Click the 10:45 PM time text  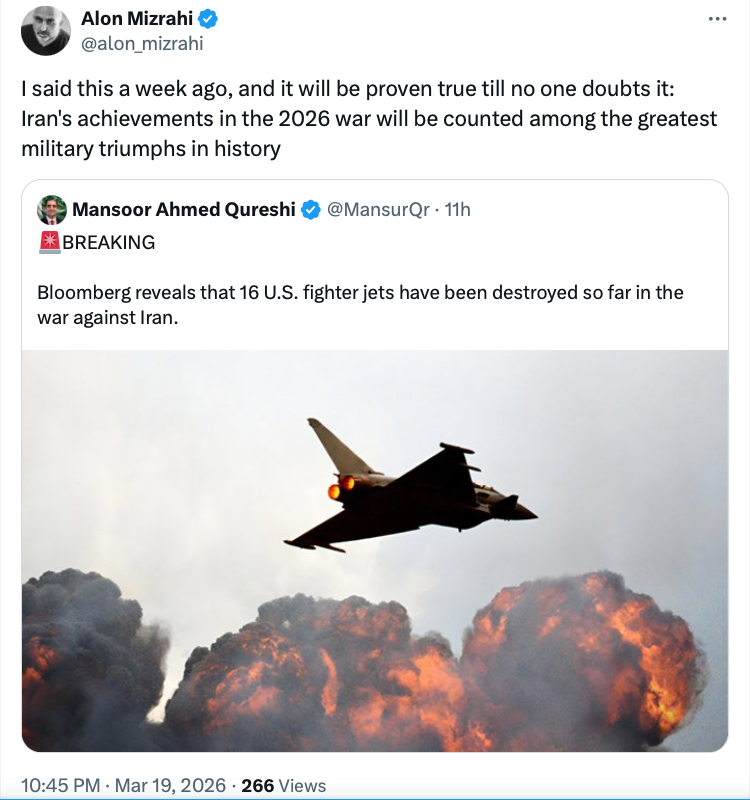[x=62, y=785]
